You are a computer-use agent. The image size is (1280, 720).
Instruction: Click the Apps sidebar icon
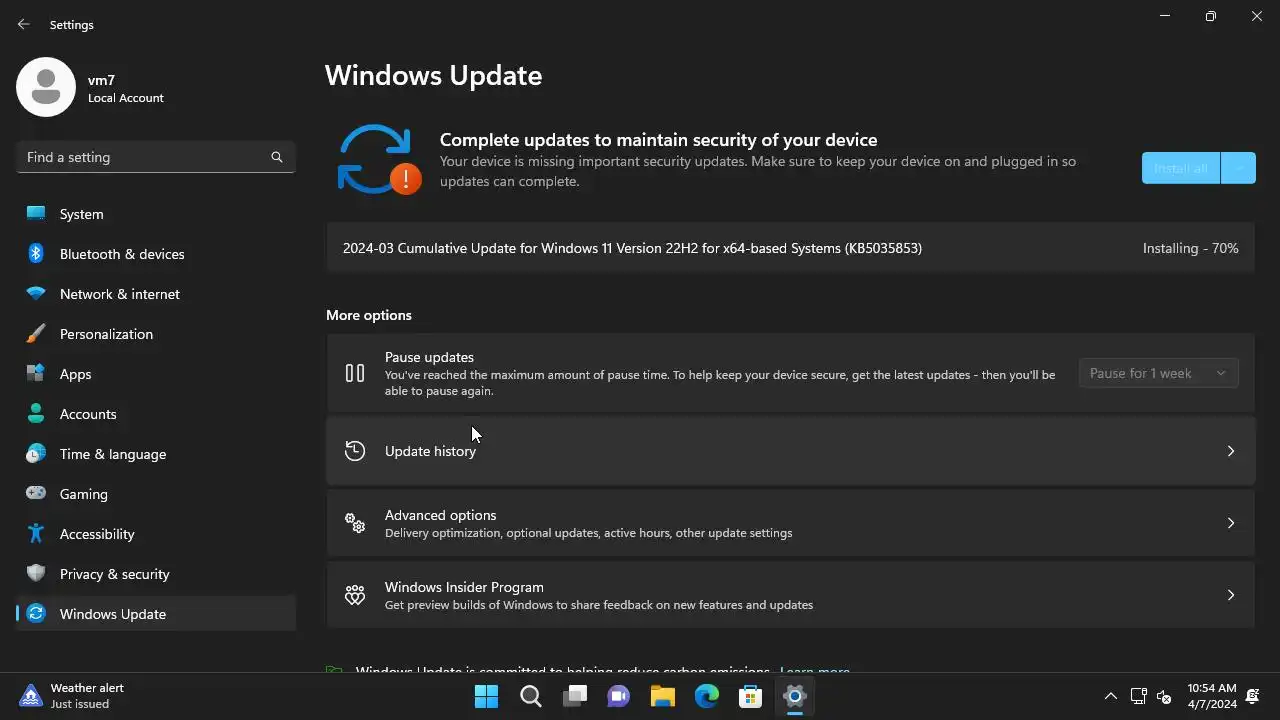click(x=36, y=374)
